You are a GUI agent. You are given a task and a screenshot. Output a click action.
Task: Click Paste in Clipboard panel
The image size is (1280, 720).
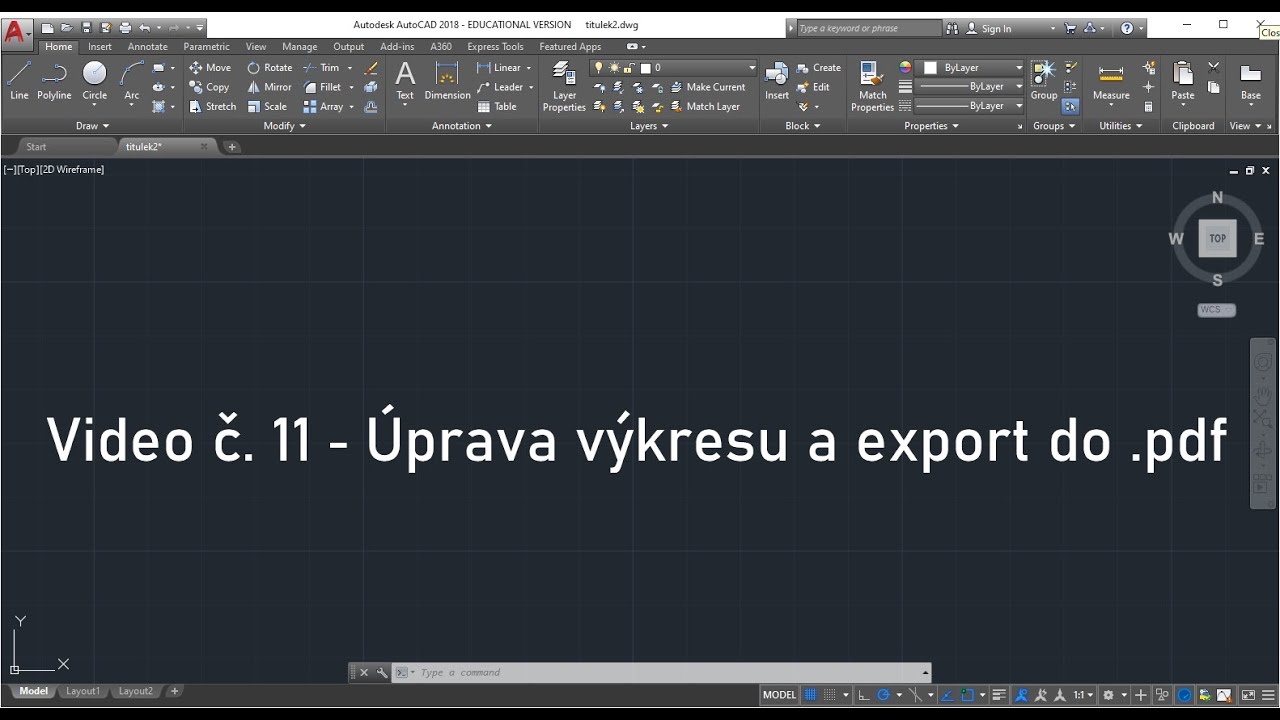(x=1183, y=81)
